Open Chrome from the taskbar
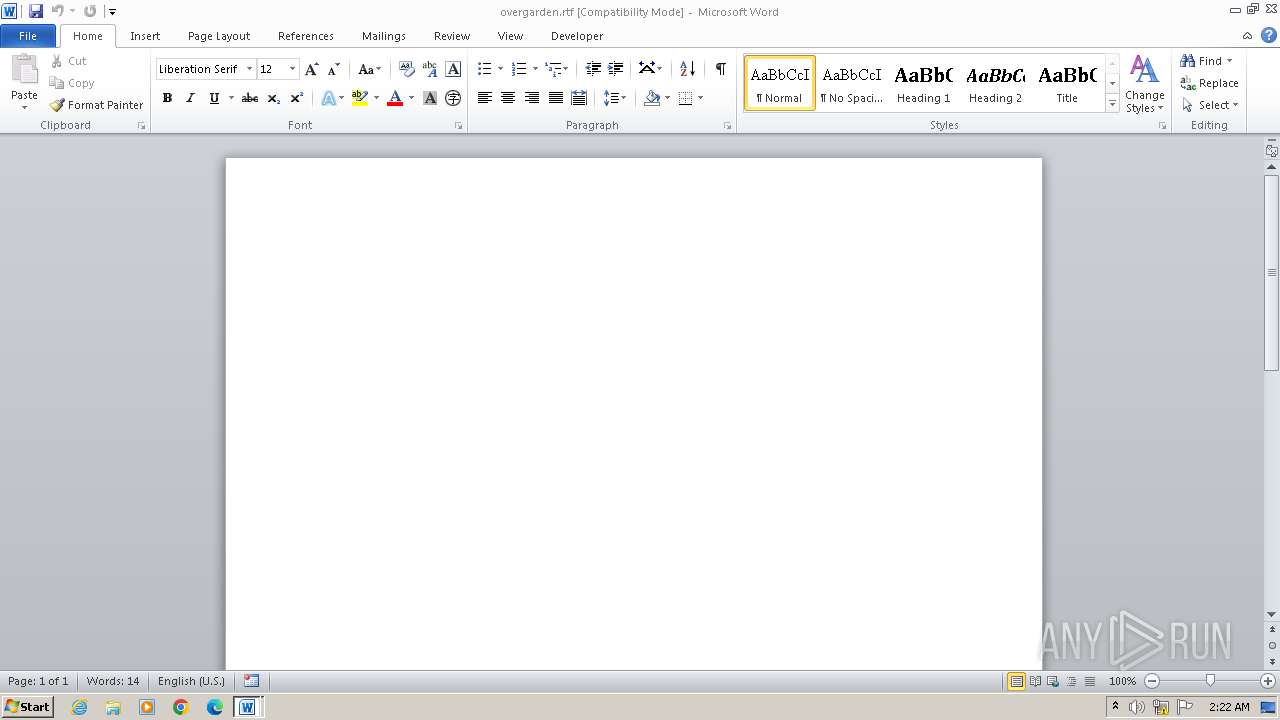Viewport: 1280px width, 720px height. [x=181, y=707]
